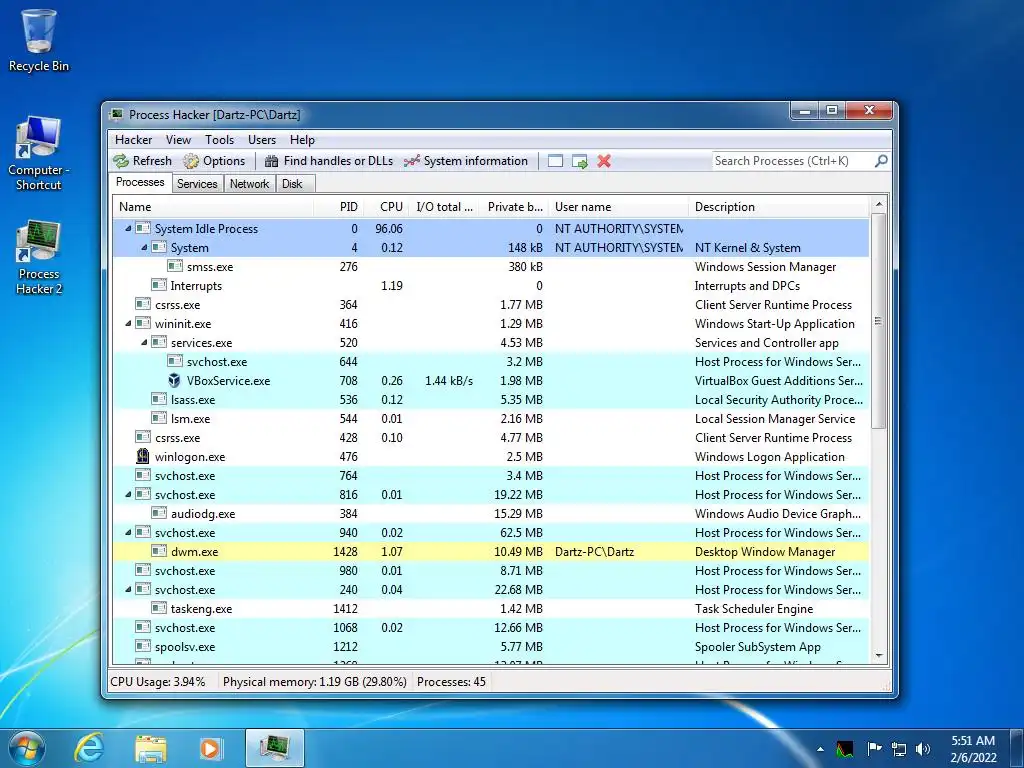Click the Refresh toolbar button
Viewport: 1024px width, 768px height.
point(142,161)
